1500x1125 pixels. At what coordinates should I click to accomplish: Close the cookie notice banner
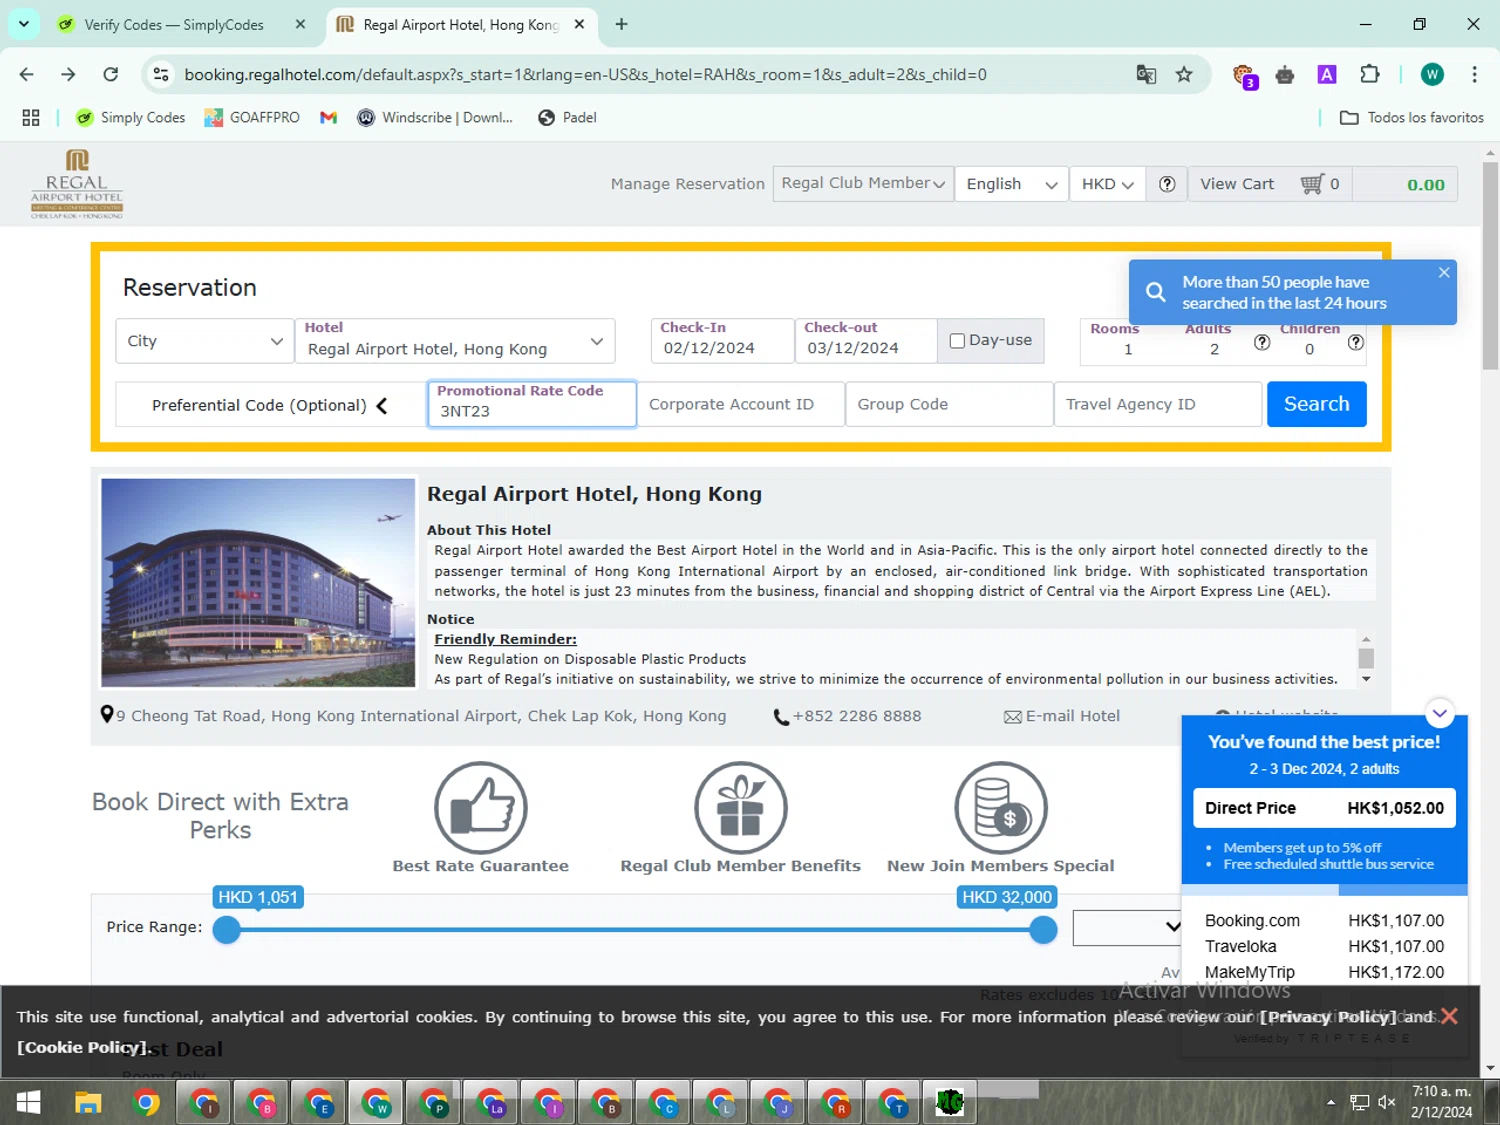coord(1450,1016)
